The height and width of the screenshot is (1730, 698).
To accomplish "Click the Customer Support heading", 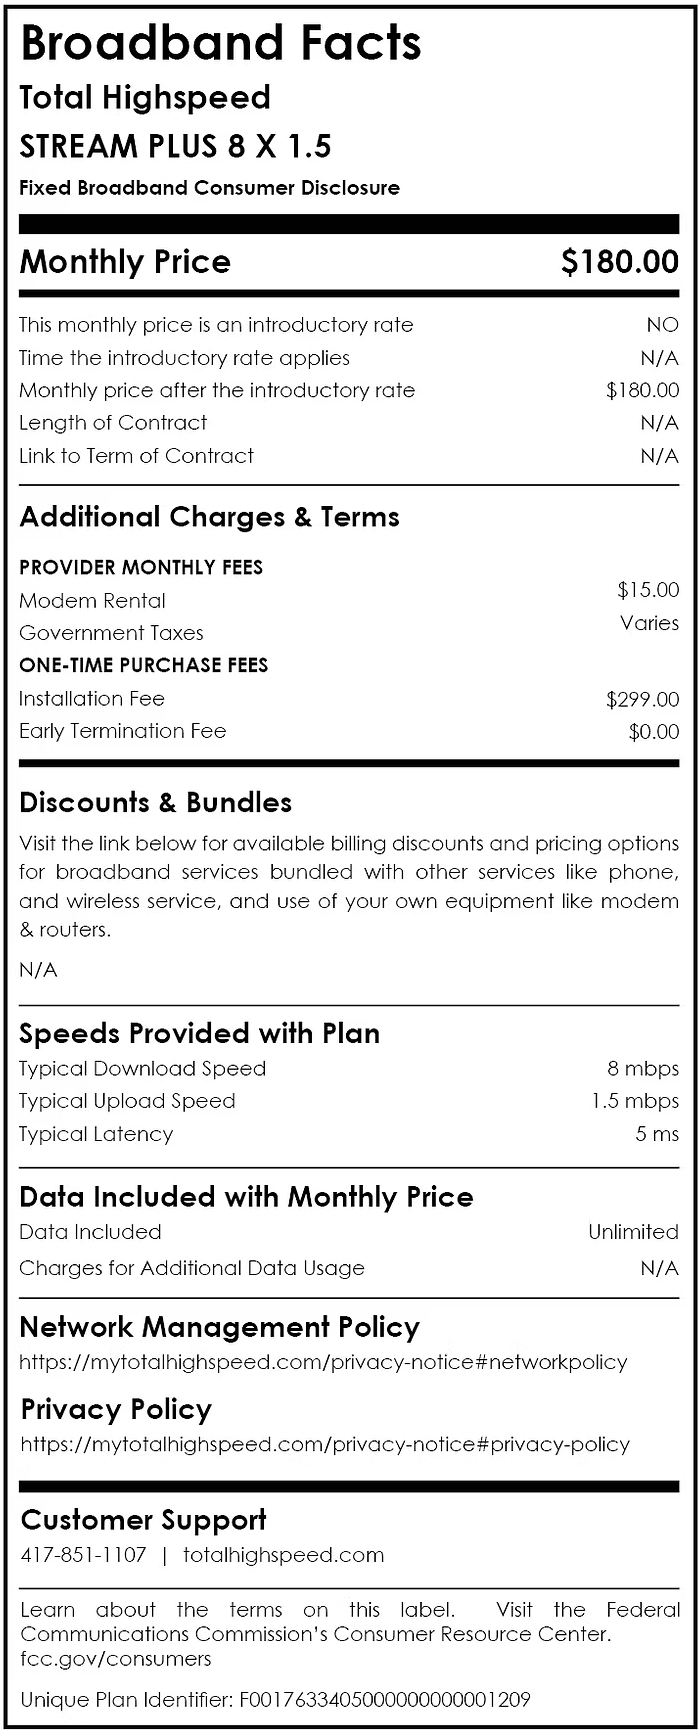I will tap(143, 1520).
